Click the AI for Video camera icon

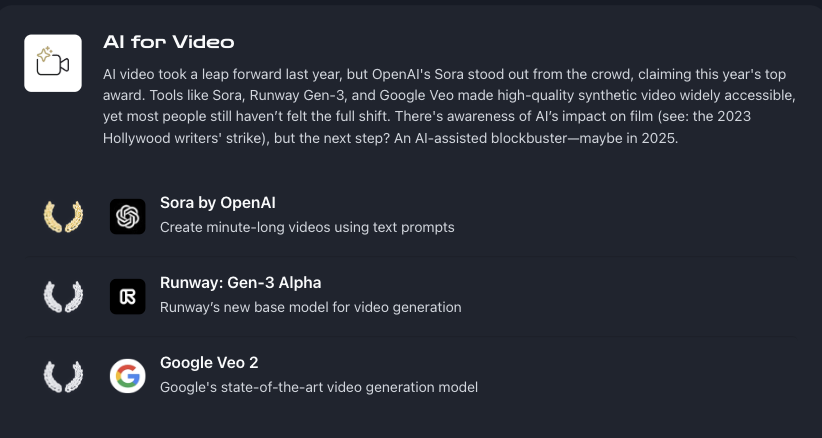53,63
